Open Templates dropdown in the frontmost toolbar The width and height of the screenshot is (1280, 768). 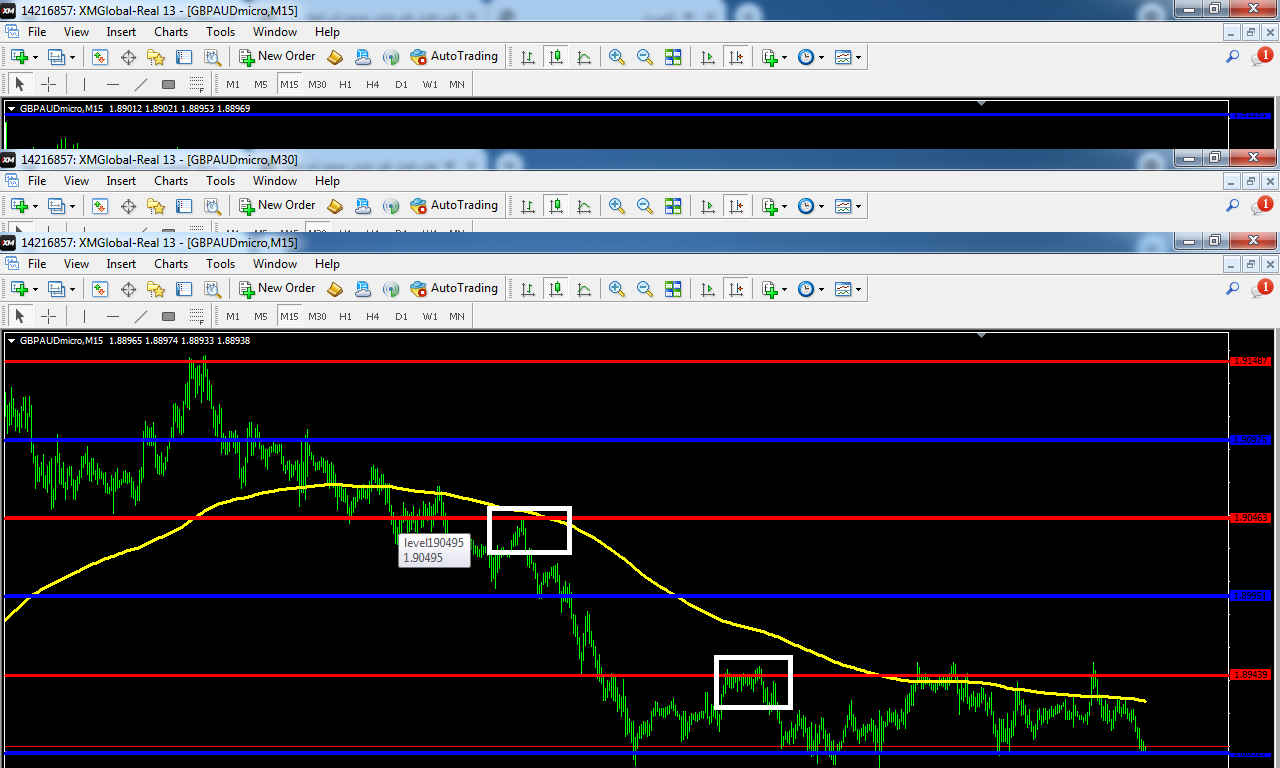click(x=848, y=288)
